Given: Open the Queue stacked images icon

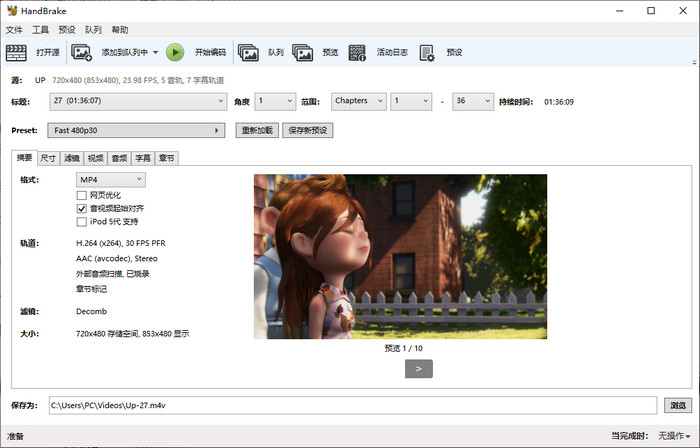Looking at the screenshot, I should (x=248, y=52).
